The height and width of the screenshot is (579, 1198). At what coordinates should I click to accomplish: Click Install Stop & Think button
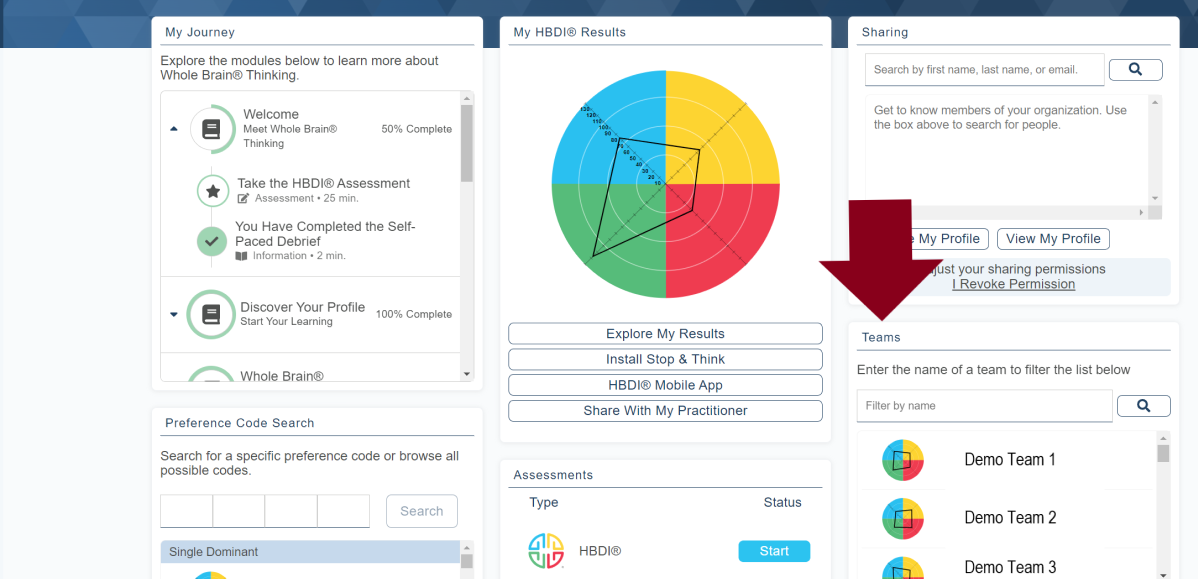point(665,359)
